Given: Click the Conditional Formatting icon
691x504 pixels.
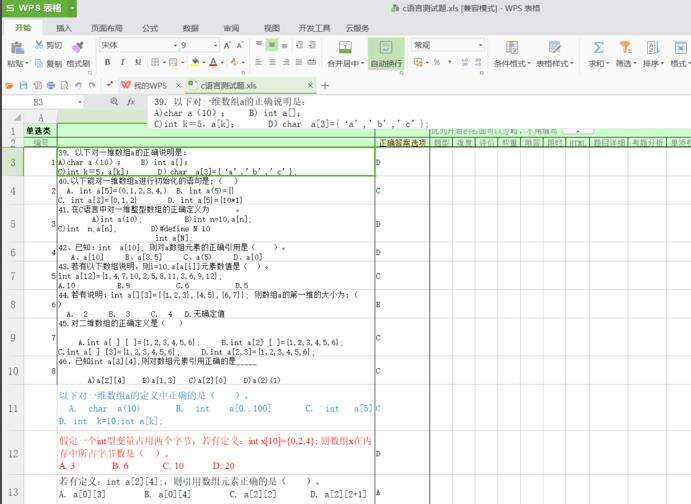Looking at the screenshot, I should pyautogui.click(x=512, y=48).
